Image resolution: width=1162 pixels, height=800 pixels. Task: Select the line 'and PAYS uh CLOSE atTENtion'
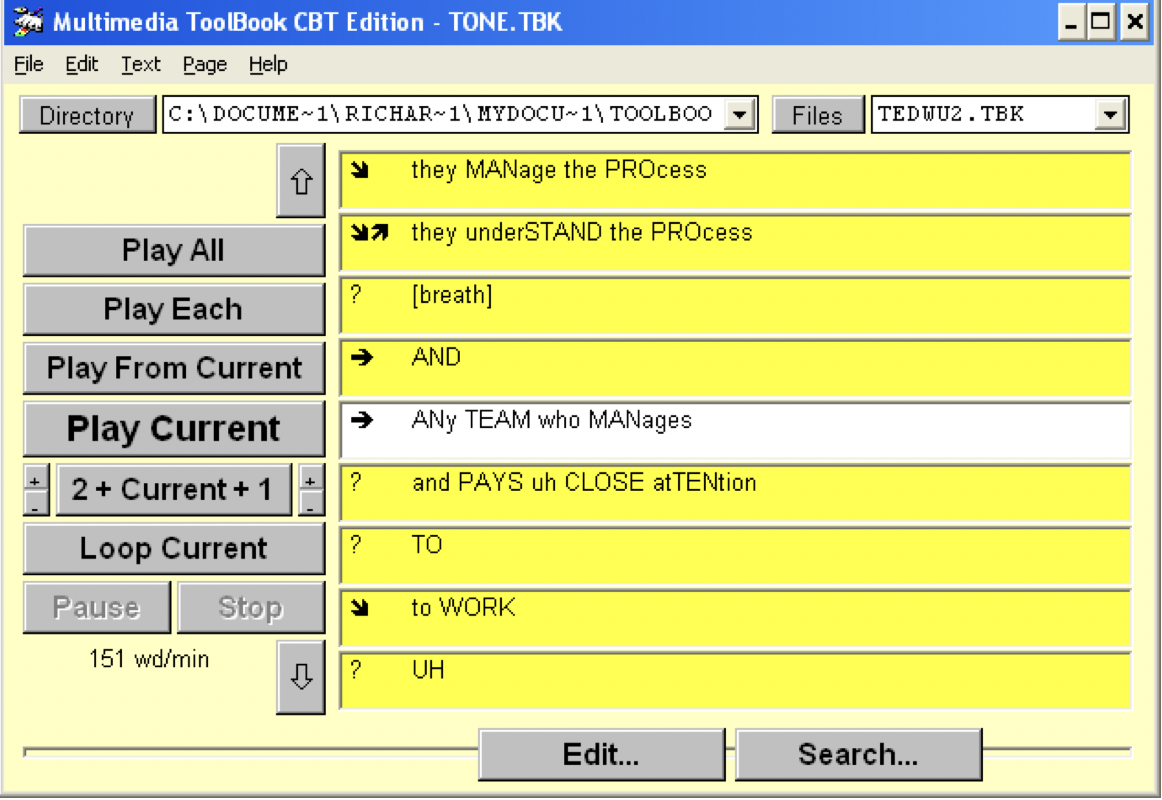pyautogui.click(x=735, y=493)
